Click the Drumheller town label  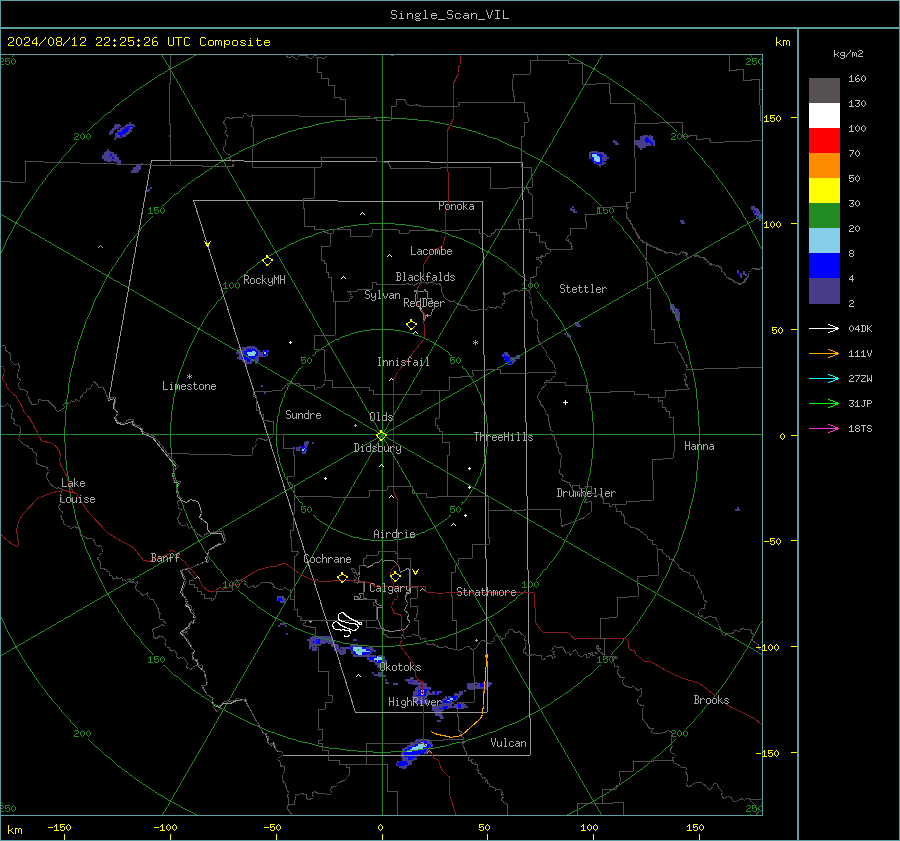point(586,493)
